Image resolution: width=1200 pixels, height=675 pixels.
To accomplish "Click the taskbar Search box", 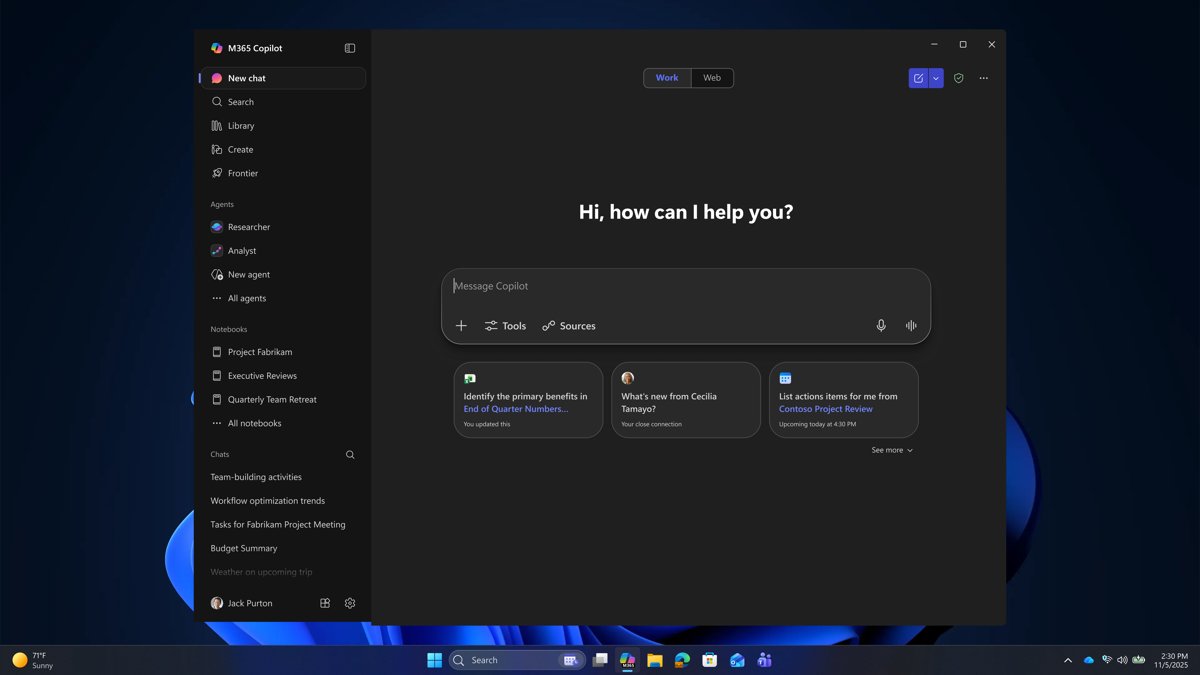I will coord(517,660).
